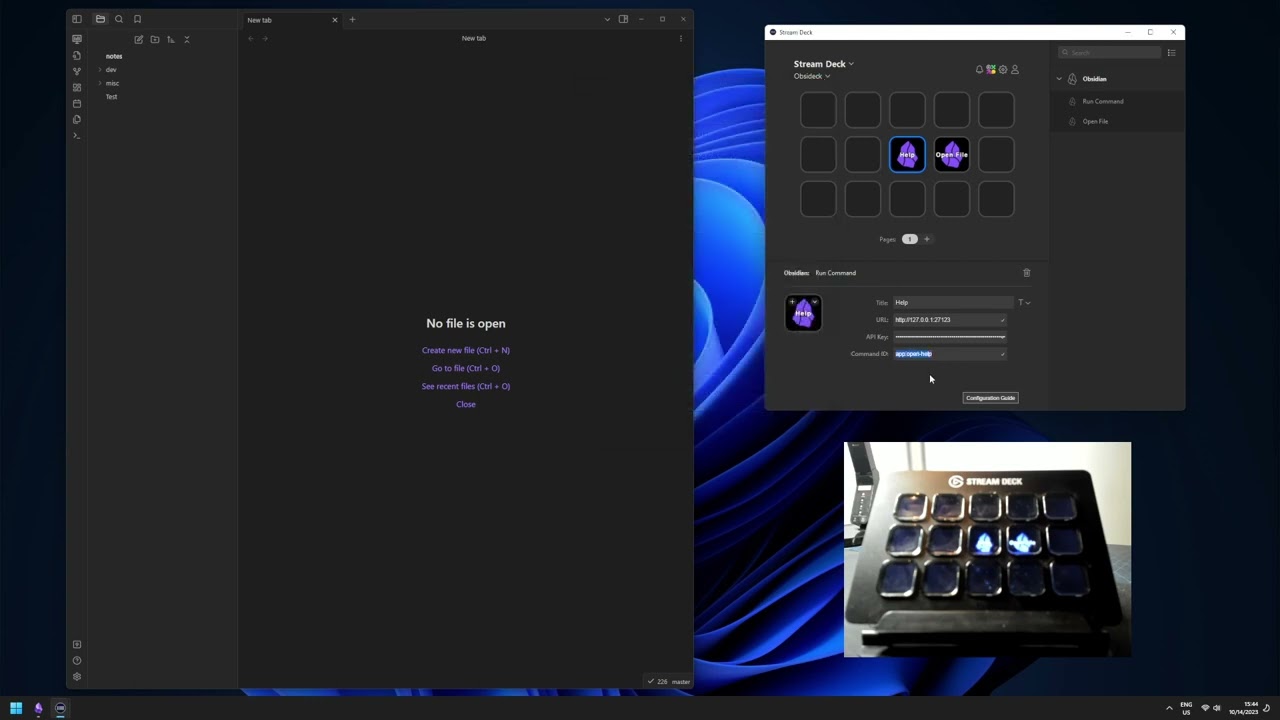Open the calendar daily note icon

[x=77, y=104]
